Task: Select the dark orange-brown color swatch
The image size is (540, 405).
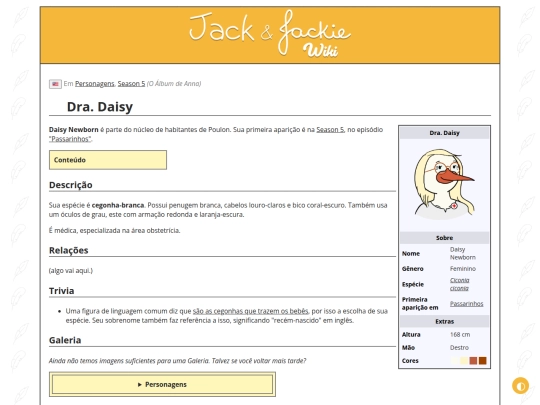Action: [x=482, y=361]
